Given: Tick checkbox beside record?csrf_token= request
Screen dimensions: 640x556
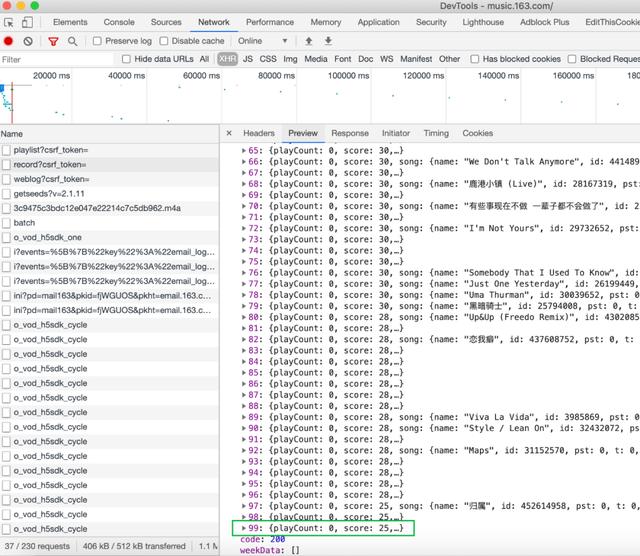Looking at the screenshot, I should click(x=6, y=165).
